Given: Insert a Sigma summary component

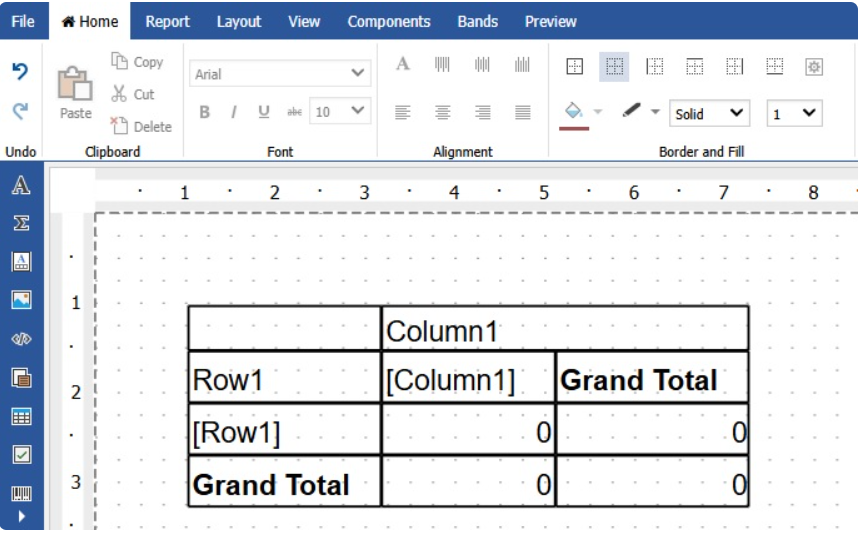Looking at the screenshot, I should point(21,224).
